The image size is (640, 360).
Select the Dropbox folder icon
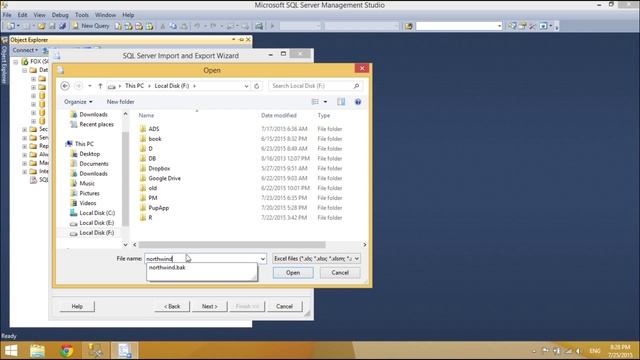(143, 168)
